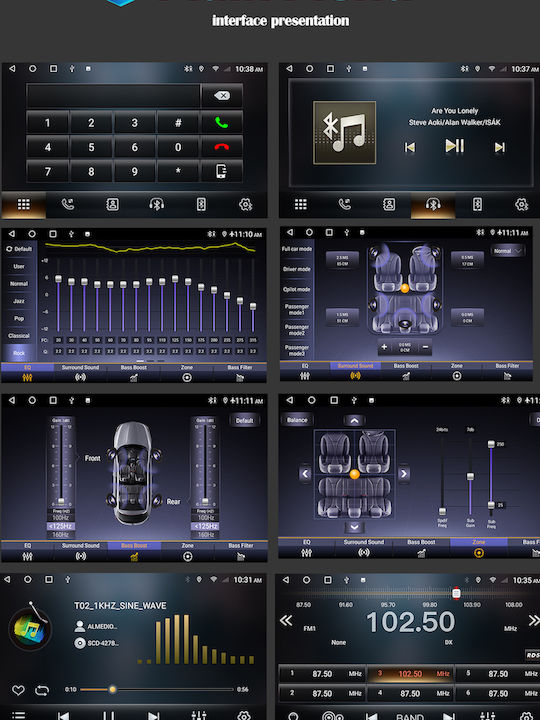
Task: Tap the EQ sliders icon under the EQ tab
Action: pos(27,377)
